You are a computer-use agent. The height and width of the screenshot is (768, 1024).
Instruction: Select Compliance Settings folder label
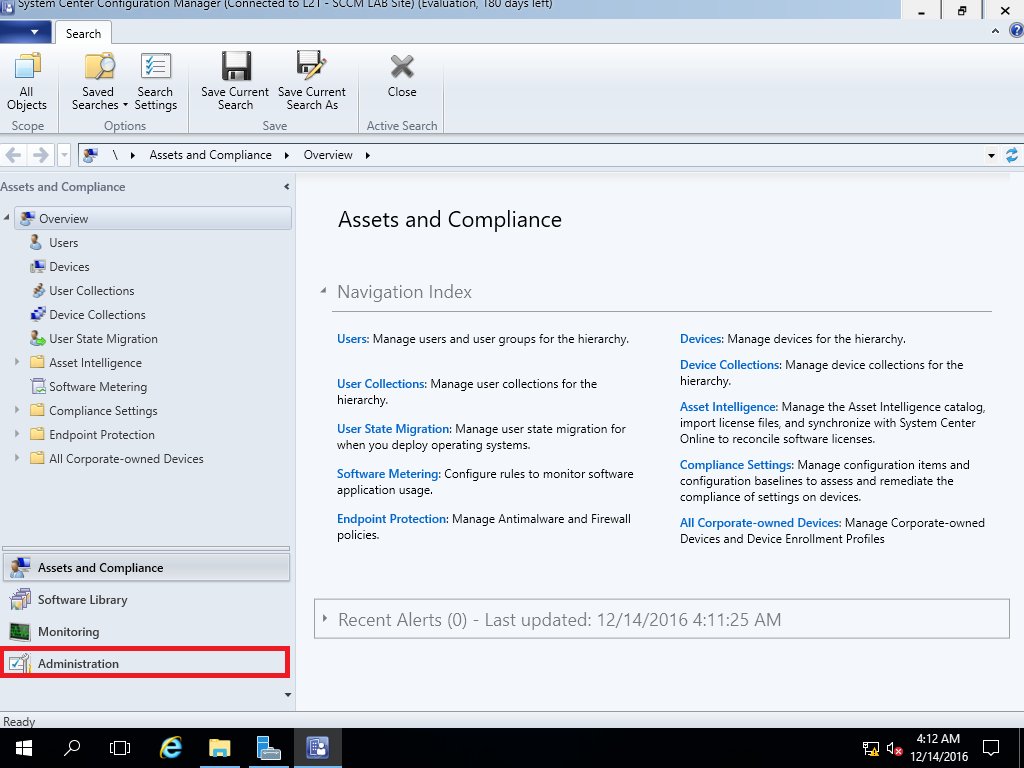point(103,411)
